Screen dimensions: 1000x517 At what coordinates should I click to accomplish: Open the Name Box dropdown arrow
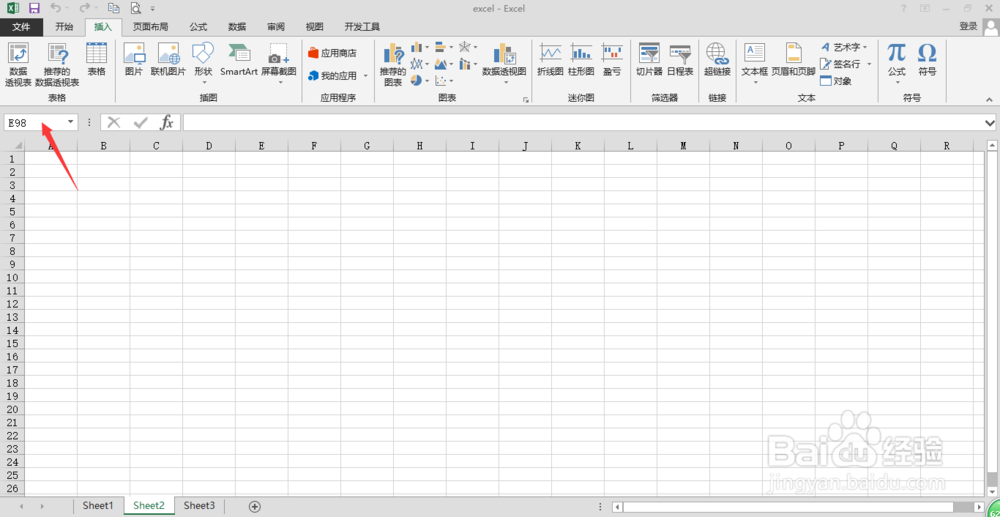tap(70, 122)
